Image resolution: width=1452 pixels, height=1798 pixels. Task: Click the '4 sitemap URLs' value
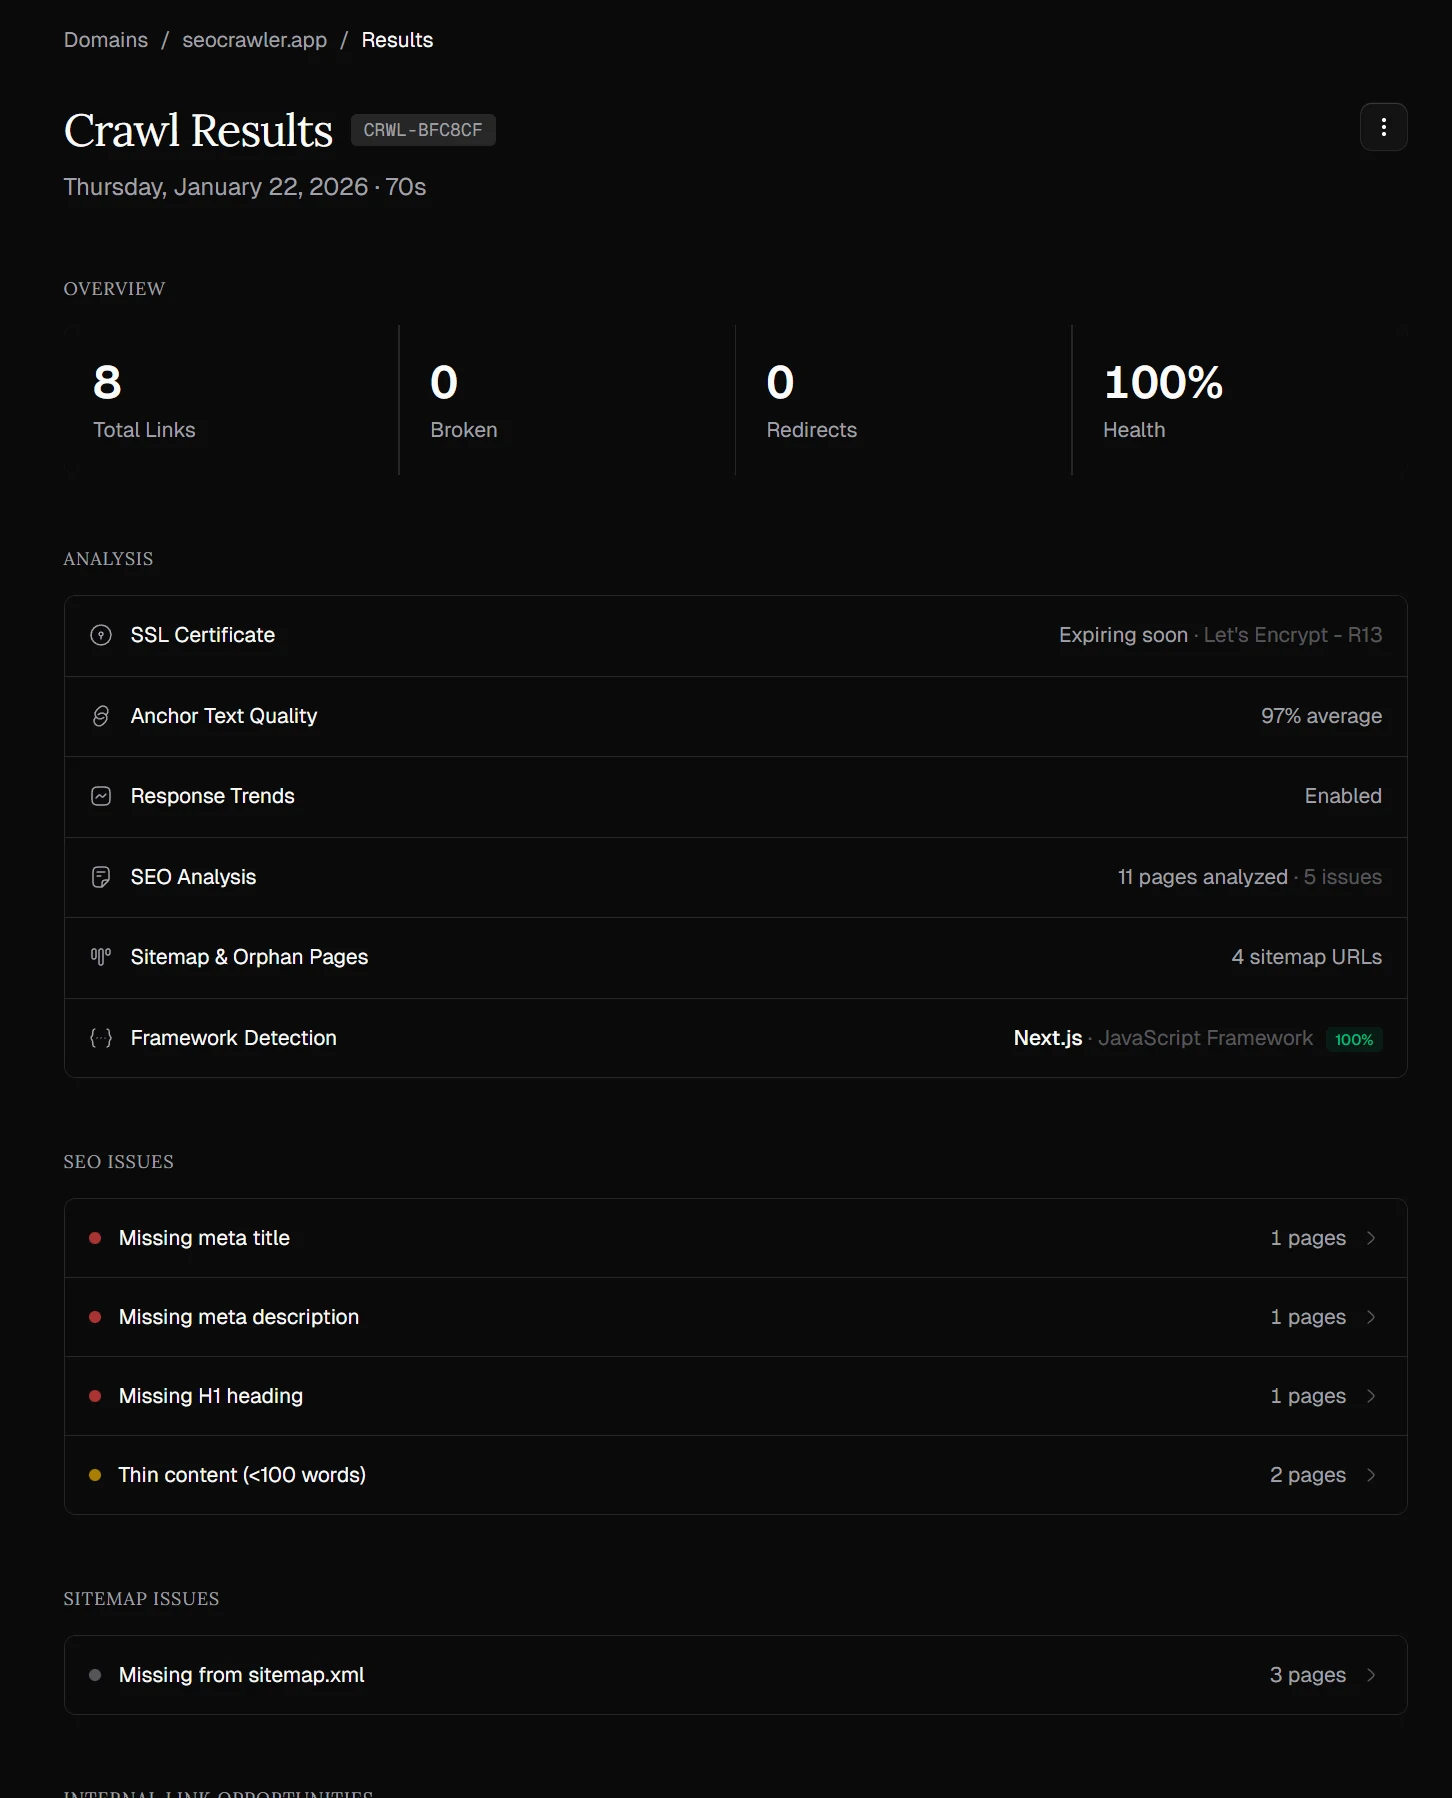1306,957
